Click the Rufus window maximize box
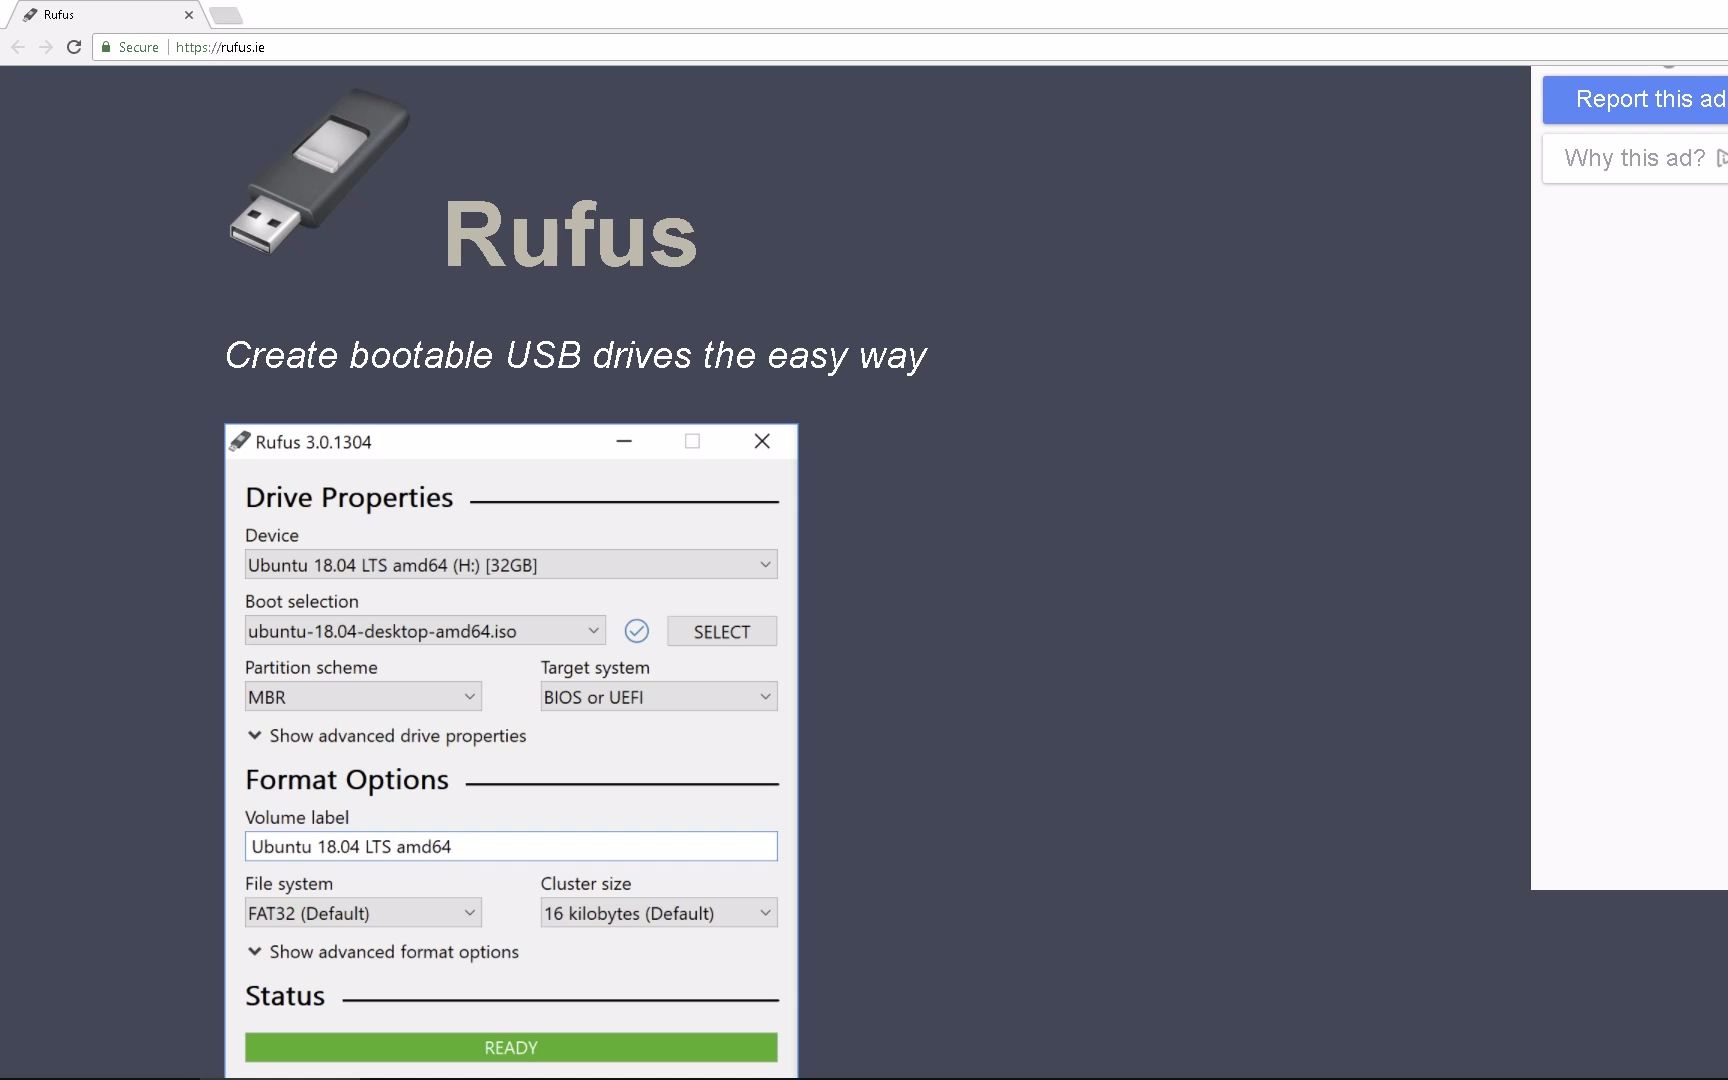Viewport: 1728px width, 1080px height. point(692,441)
